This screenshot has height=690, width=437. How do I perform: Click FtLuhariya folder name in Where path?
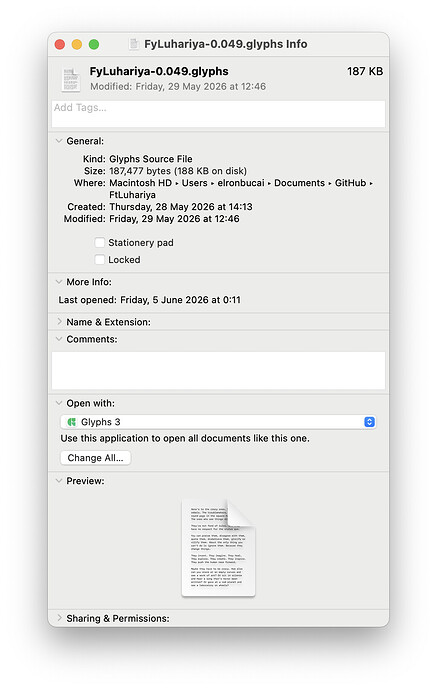click(132, 195)
